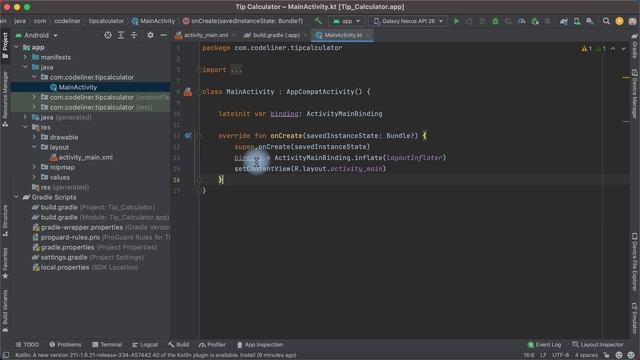This screenshot has height=360, width=640.
Task: Toggle tool window quick access icon
Action: point(6,355)
